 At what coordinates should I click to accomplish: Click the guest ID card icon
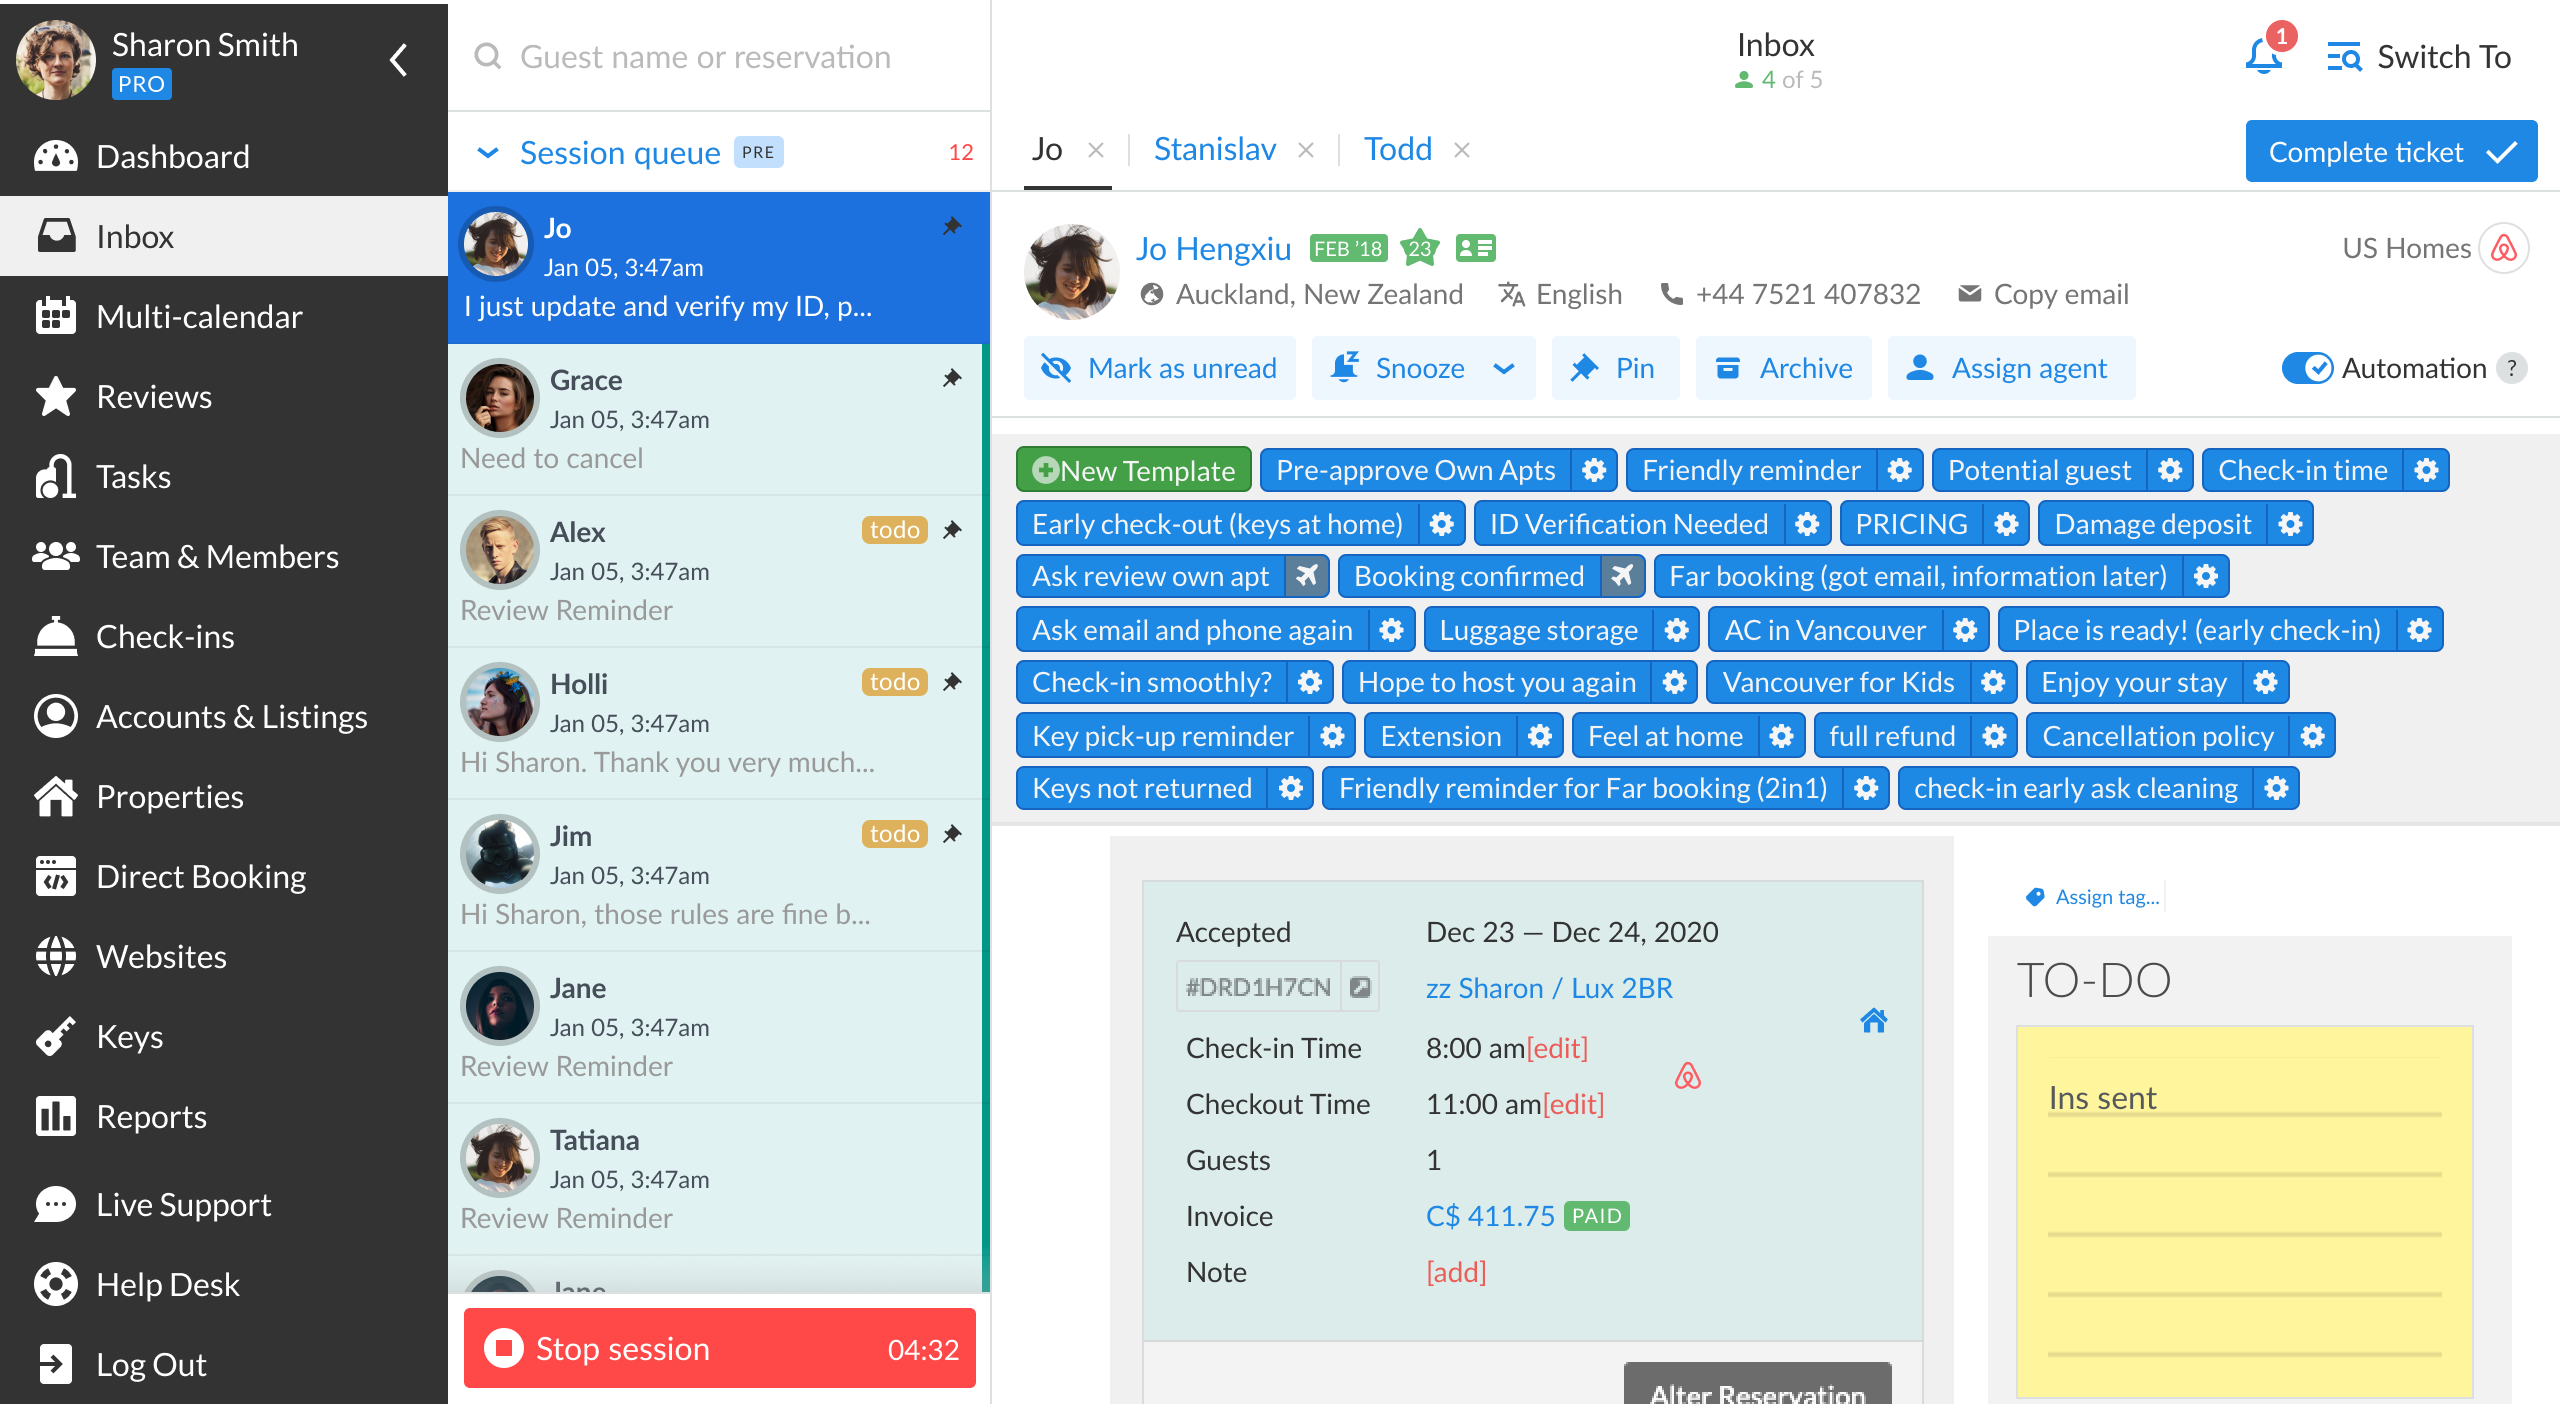click(1475, 248)
